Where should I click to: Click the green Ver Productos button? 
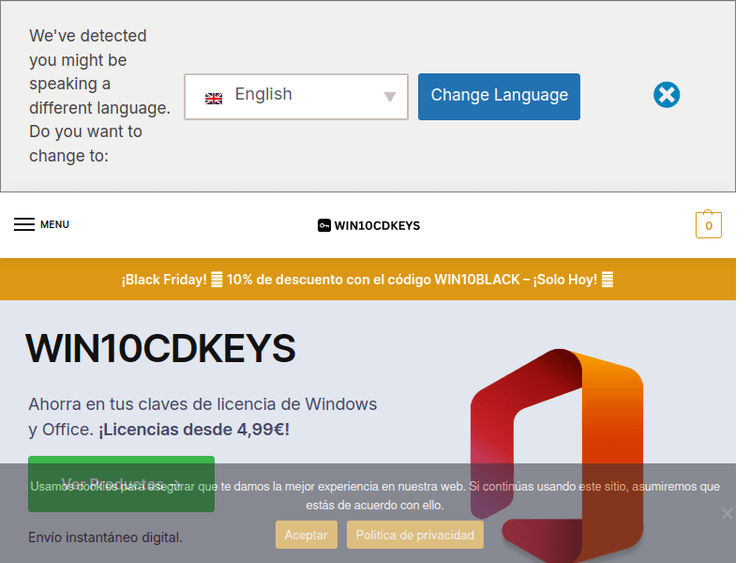121,484
